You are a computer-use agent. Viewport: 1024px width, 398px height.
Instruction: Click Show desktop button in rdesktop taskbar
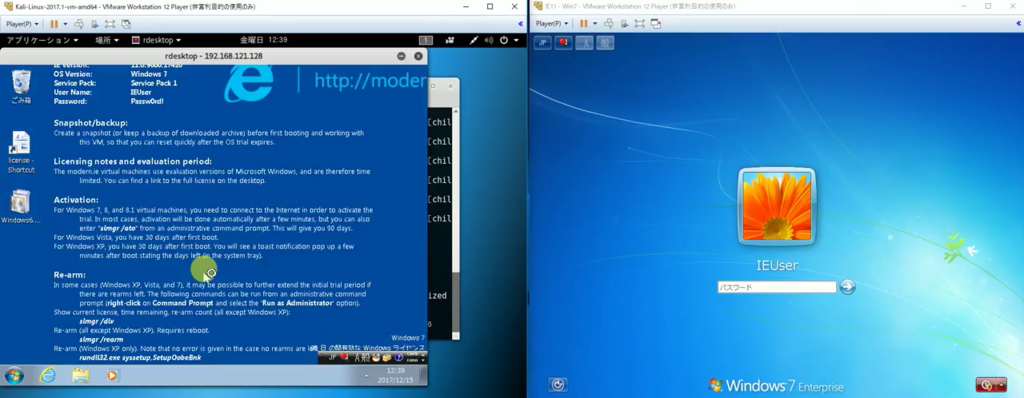coord(424,375)
